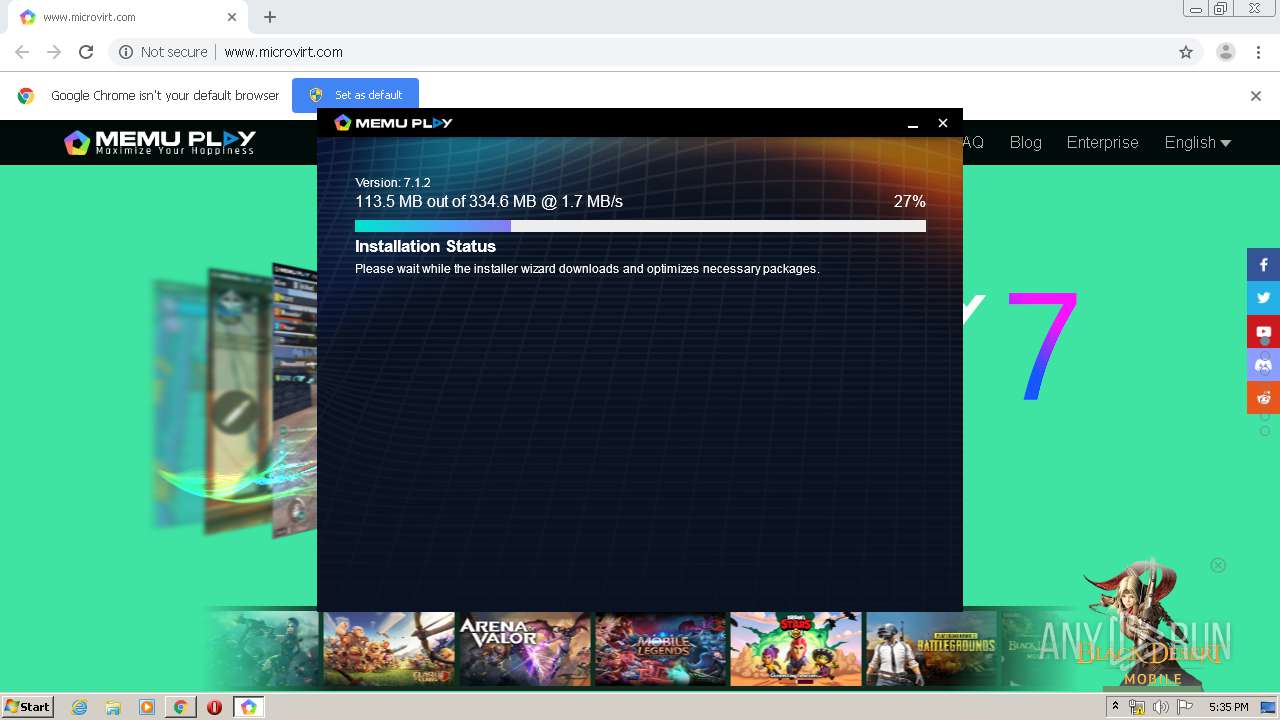Switch to Chrome in taskbar
This screenshot has width=1280, height=720.
click(x=180, y=707)
